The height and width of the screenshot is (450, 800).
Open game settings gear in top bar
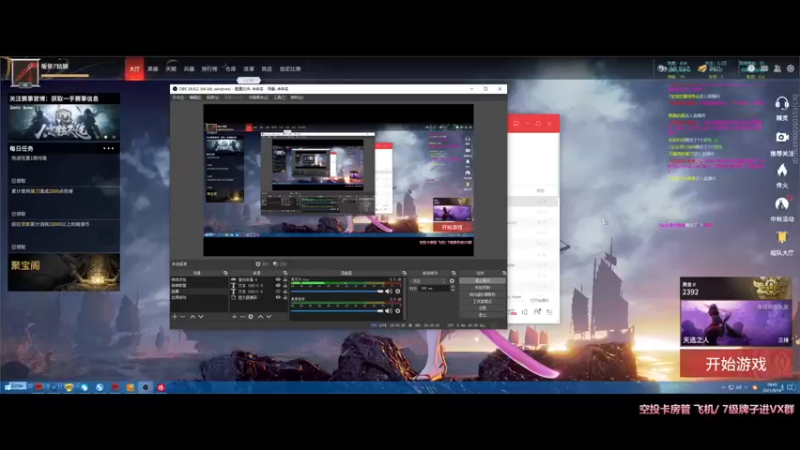click(790, 68)
